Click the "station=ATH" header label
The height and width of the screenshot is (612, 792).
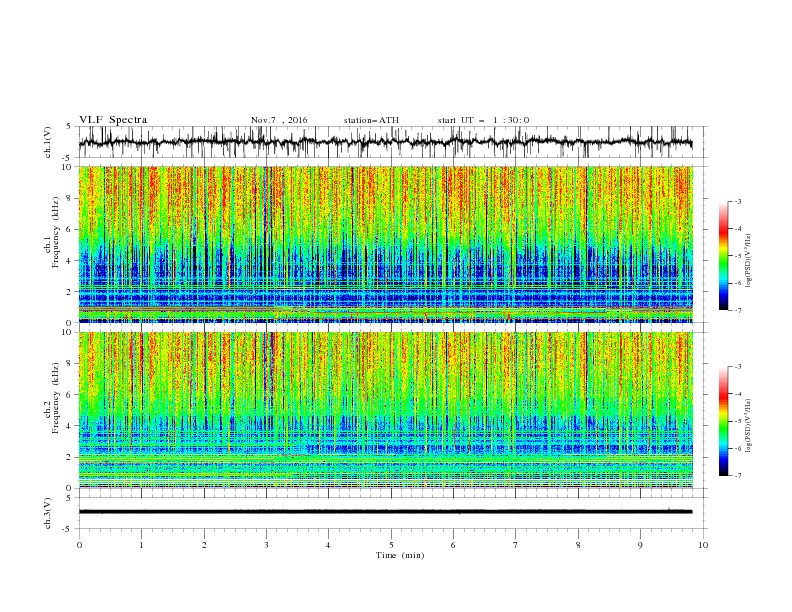tap(371, 120)
